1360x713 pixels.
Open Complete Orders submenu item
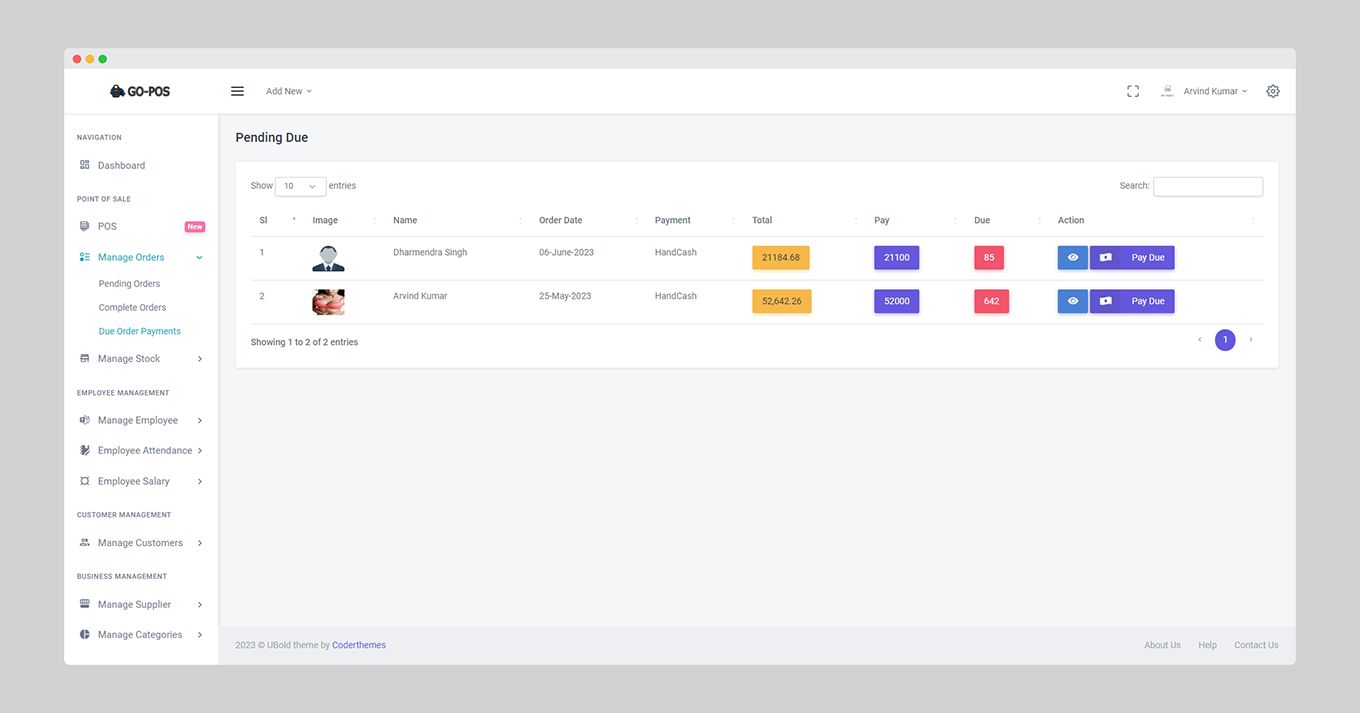tap(132, 308)
